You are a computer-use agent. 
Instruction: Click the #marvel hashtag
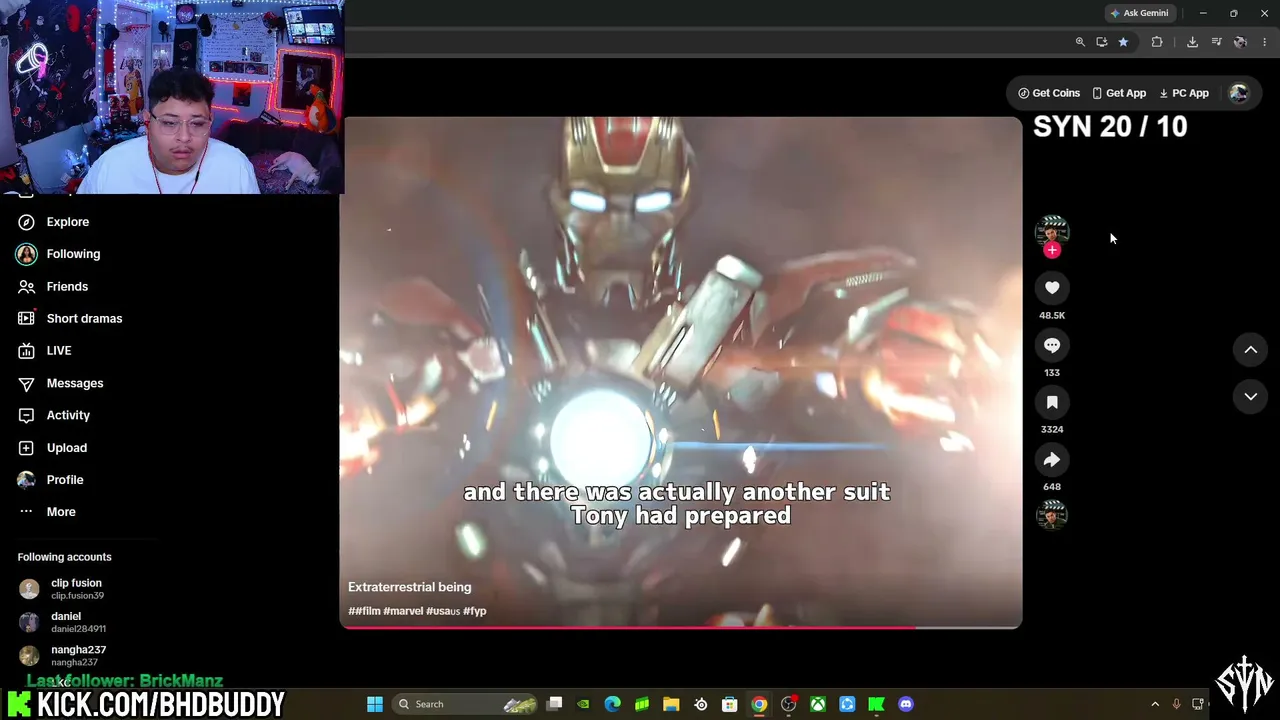403,611
